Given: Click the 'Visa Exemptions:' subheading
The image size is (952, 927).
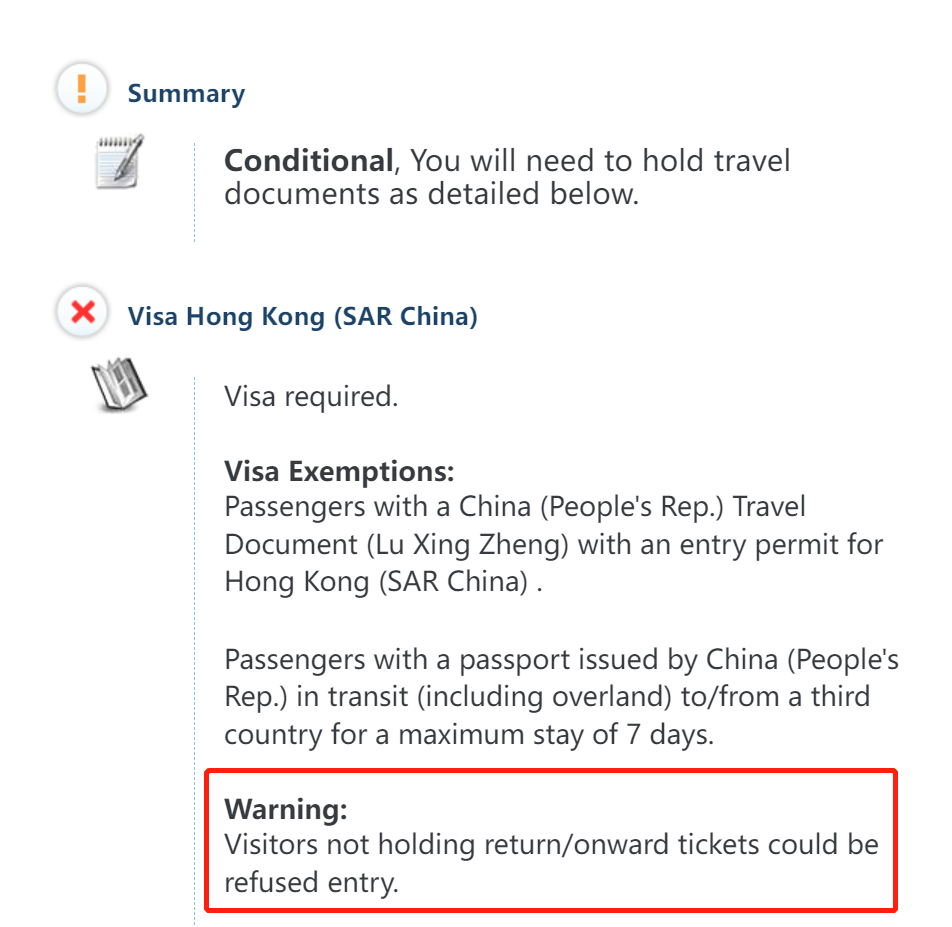Looking at the screenshot, I should point(339,470).
